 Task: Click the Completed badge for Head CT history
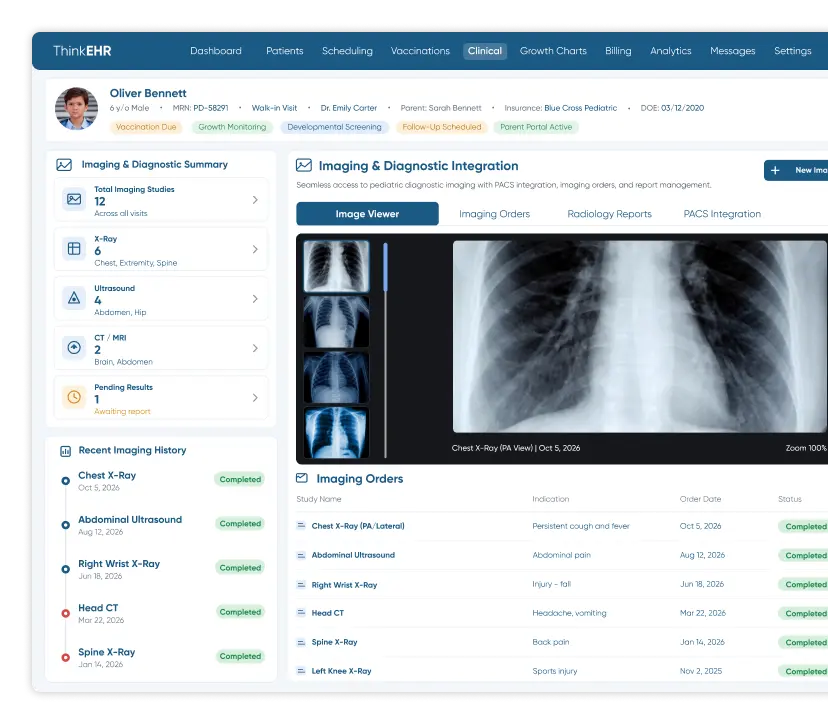[x=240, y=612]
